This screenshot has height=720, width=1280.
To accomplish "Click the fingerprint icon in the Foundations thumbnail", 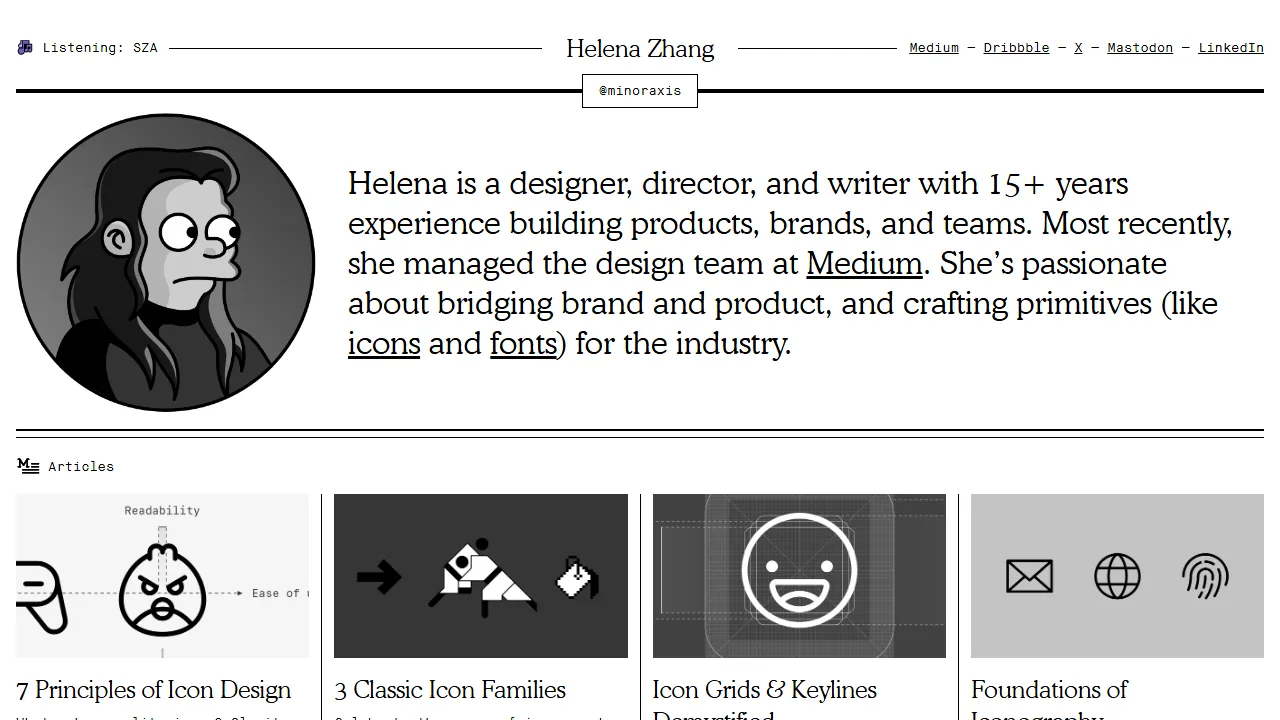I will [x=1205, y=576].
